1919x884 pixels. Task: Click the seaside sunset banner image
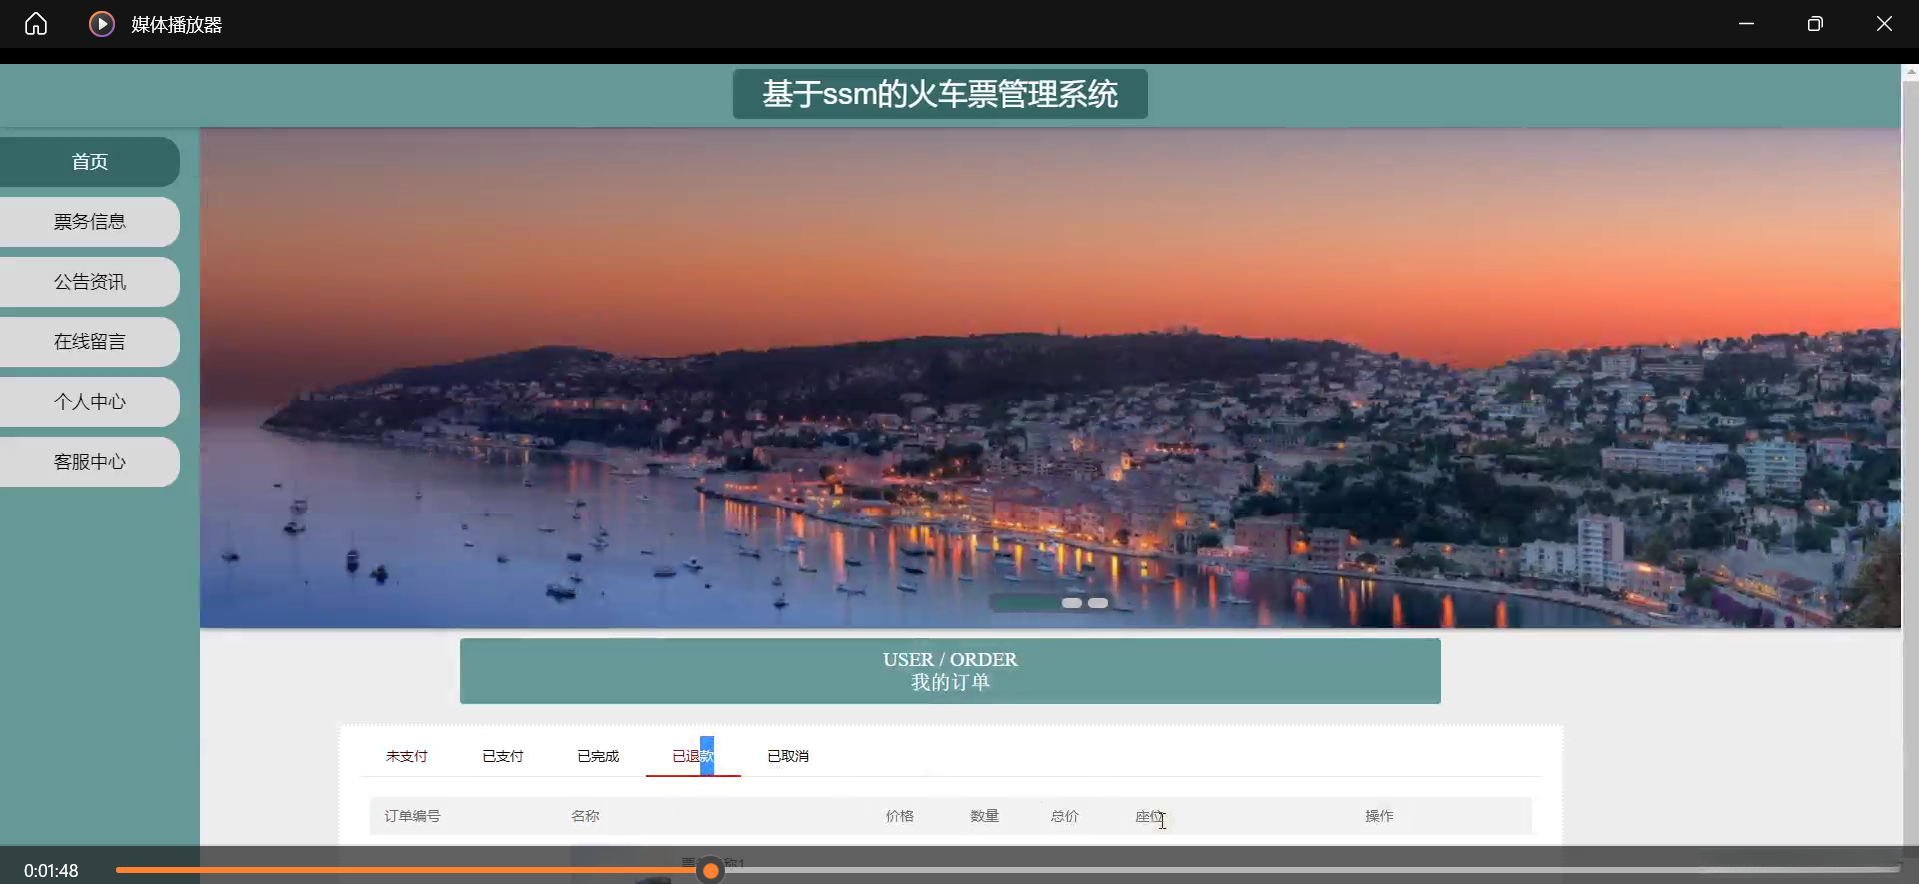(1050, 378)
